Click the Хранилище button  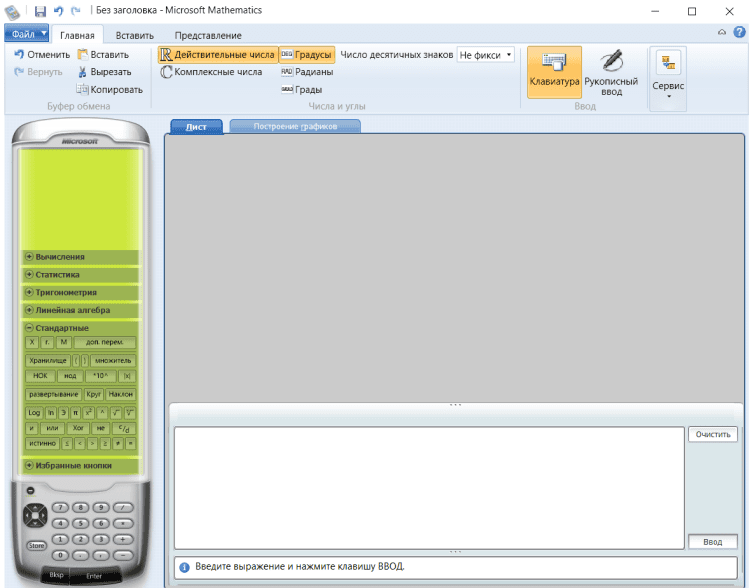[48, 361]
